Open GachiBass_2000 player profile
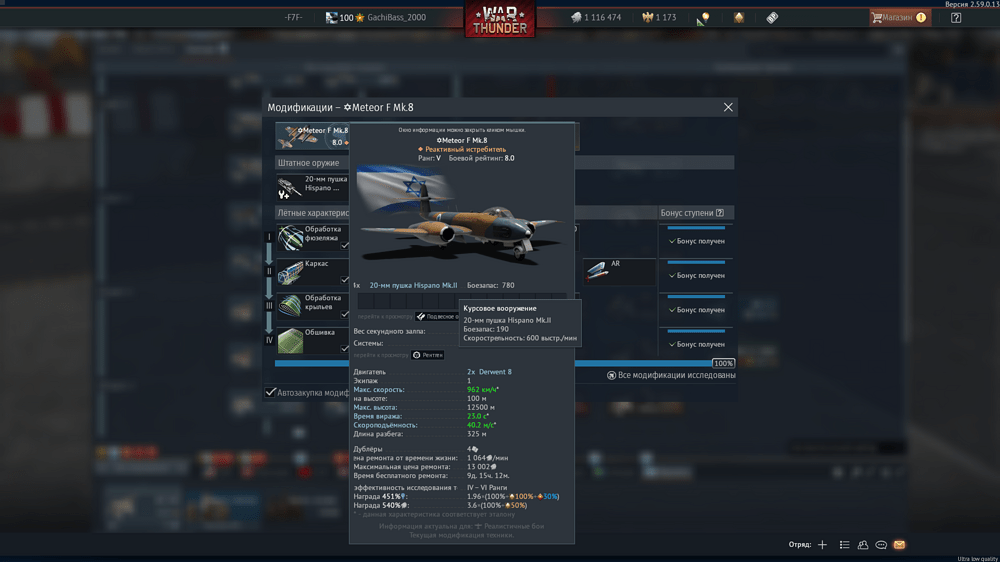Viewport: 1000px width, 562px height. (396, 17)
